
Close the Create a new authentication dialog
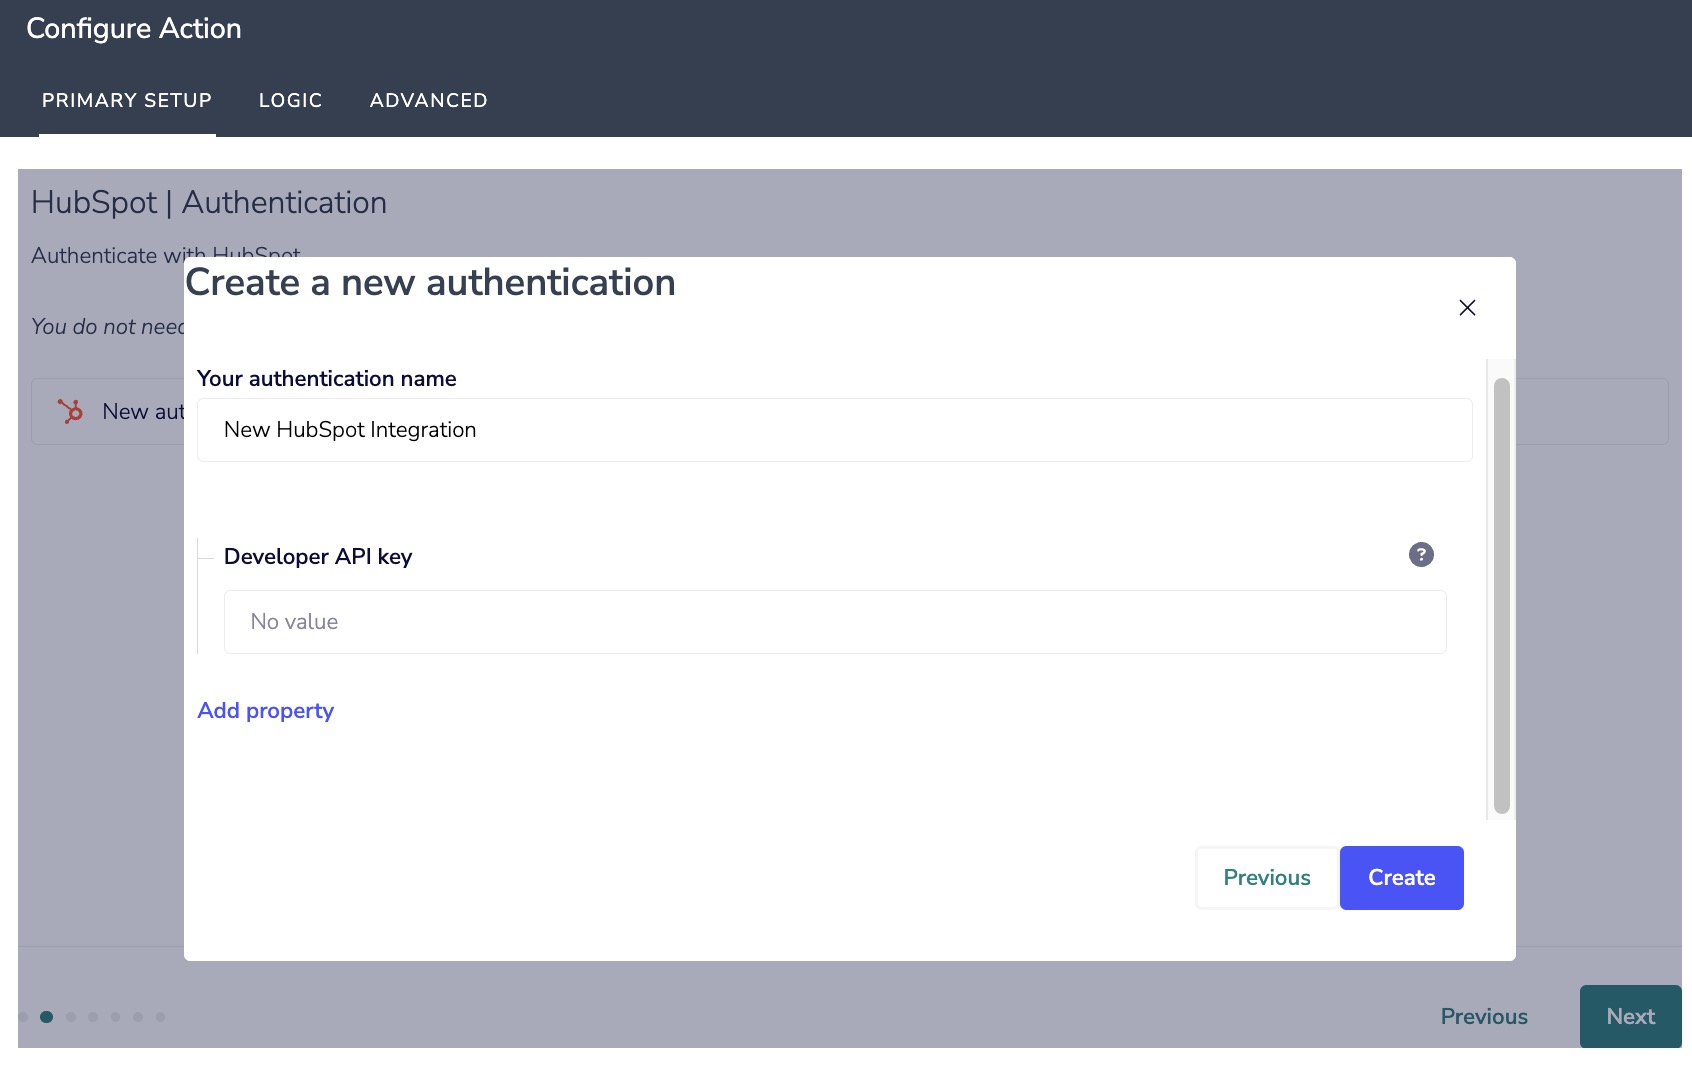[1467, 308]
